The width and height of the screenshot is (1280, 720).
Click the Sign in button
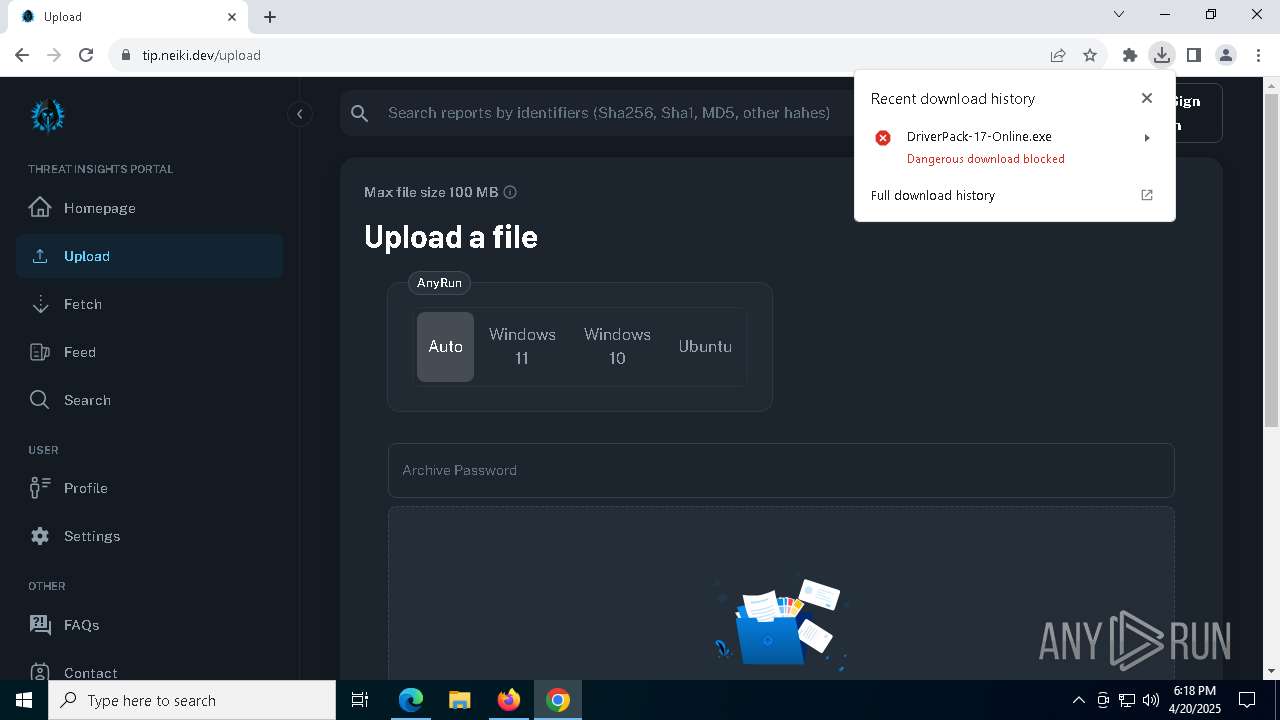[1198, 113]
